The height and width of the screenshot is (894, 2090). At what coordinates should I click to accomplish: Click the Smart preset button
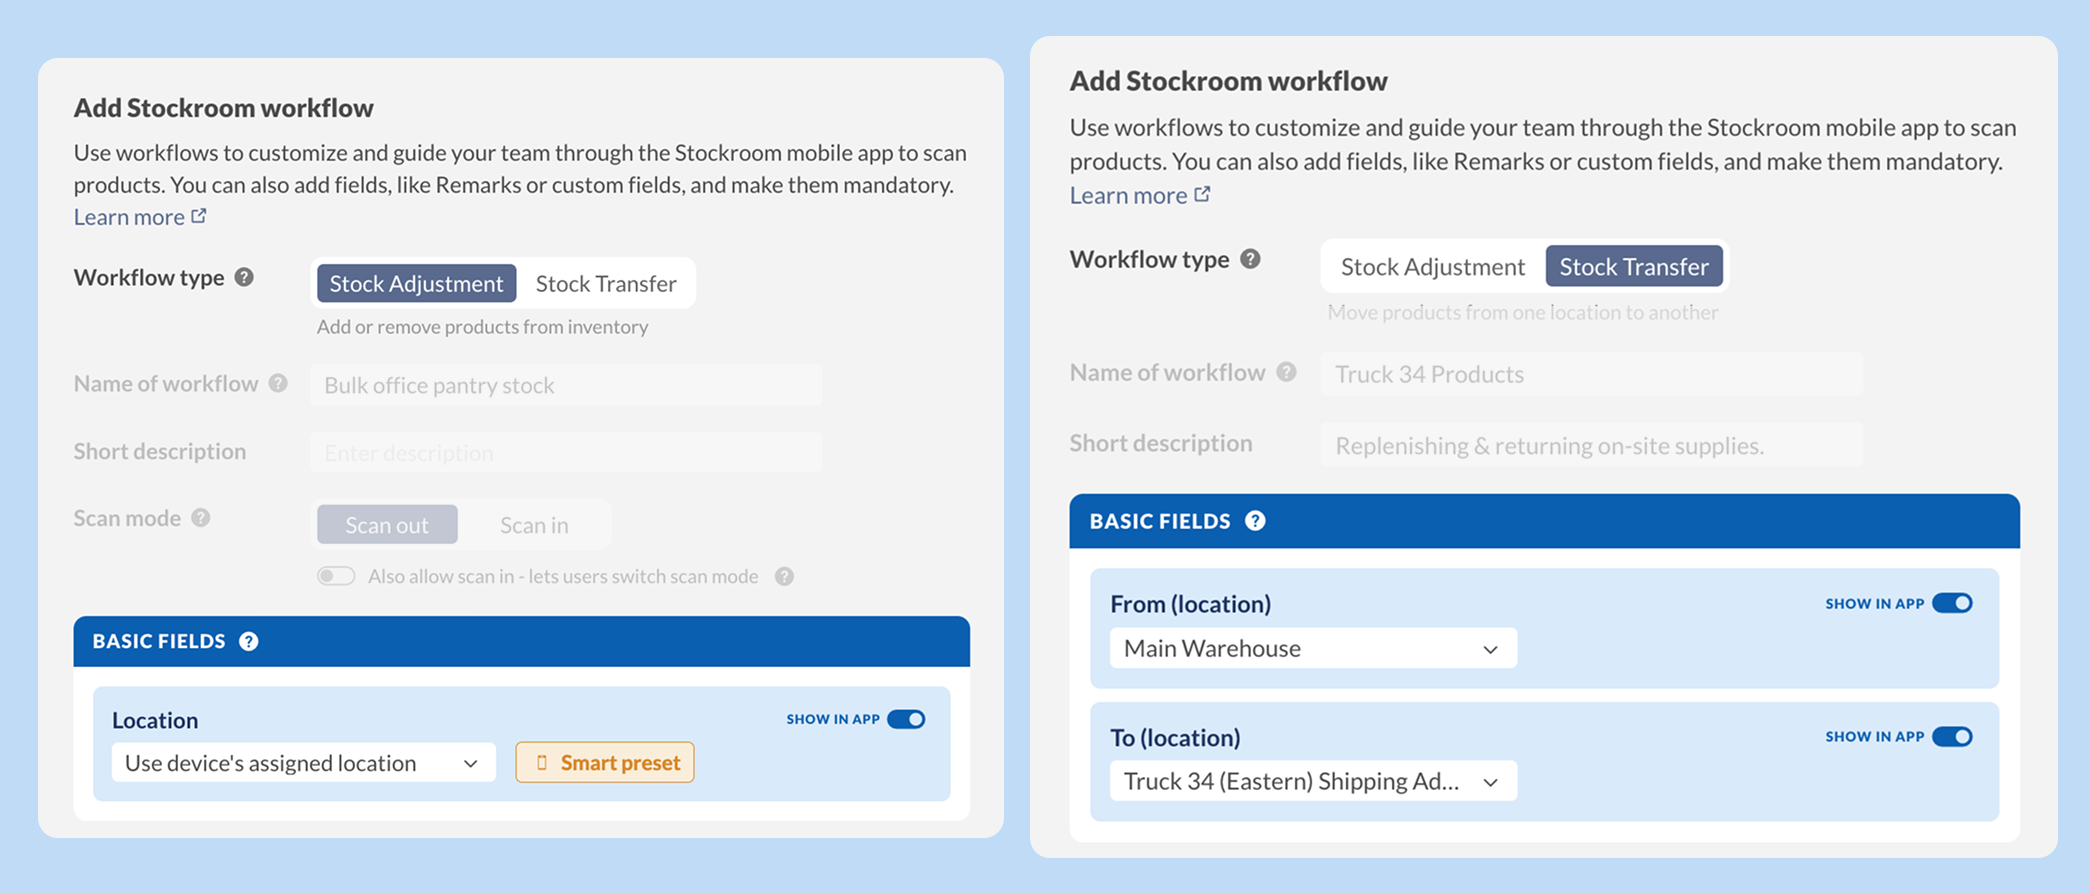(x=605, y=763)
